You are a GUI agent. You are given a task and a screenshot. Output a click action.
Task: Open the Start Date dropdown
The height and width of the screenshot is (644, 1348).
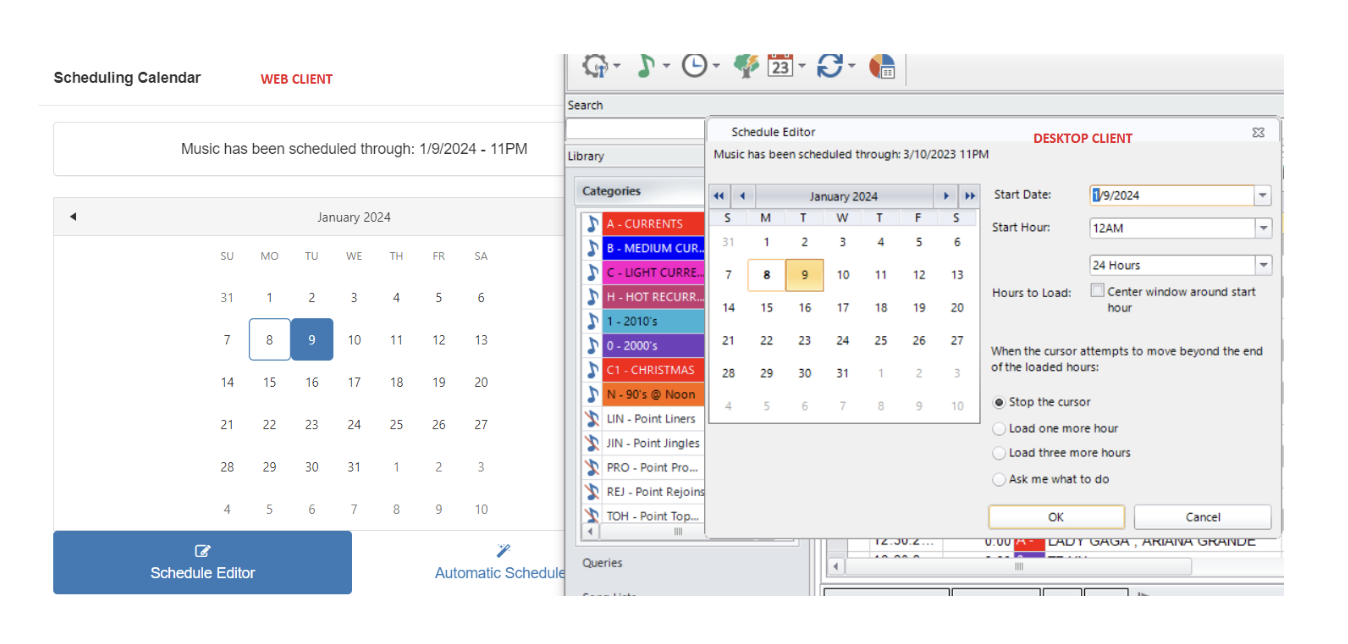click(1262, 194)
